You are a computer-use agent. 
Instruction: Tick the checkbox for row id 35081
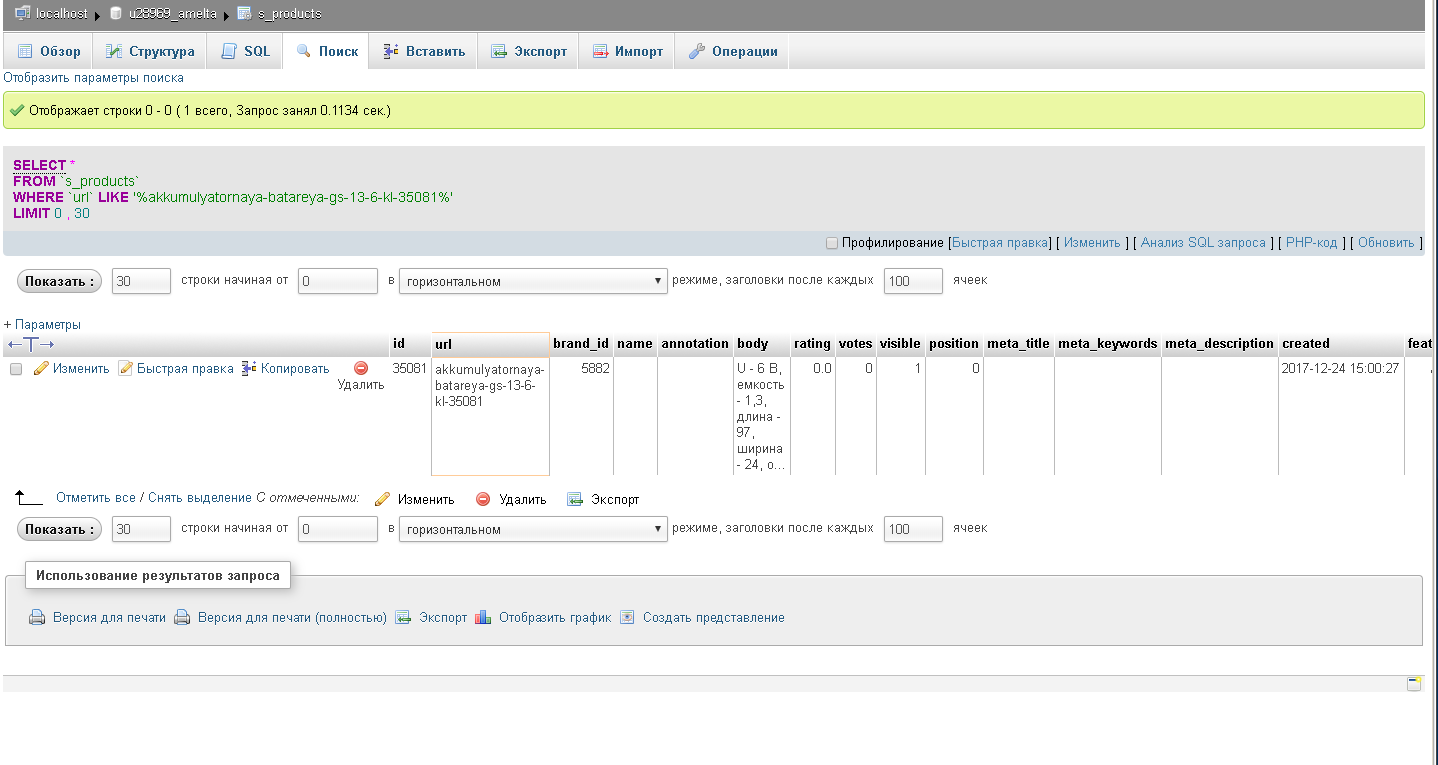tap(16, 369)
